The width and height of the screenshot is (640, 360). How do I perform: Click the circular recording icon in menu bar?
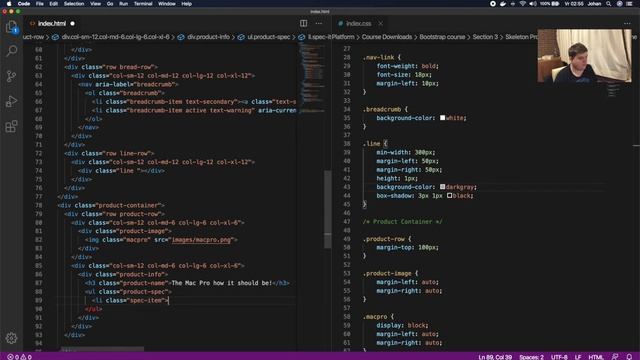(493, 4)
